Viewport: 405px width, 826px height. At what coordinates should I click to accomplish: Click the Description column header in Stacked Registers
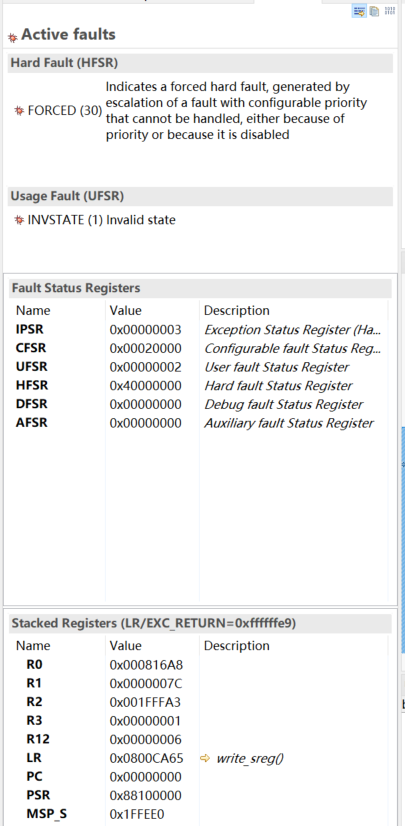click(x=236, y=645)
